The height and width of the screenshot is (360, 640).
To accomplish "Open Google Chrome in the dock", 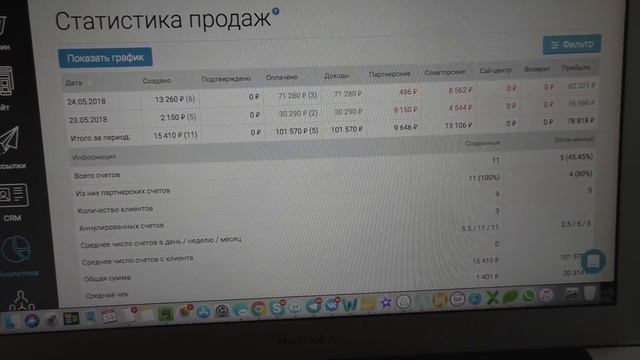I will tap(258, 309).
